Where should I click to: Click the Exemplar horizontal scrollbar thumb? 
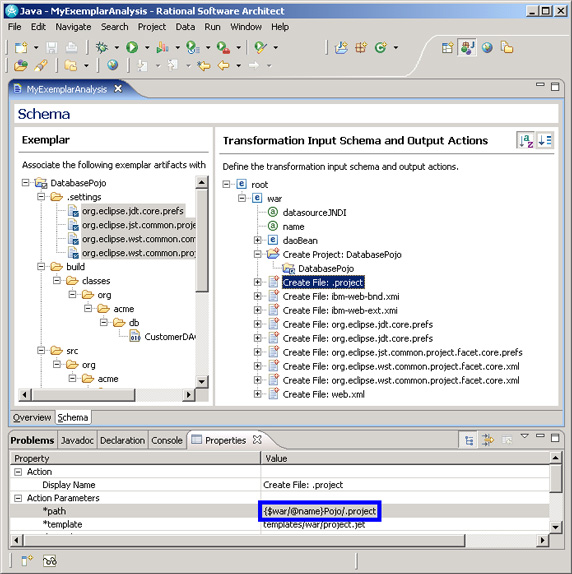pos(83,395)
